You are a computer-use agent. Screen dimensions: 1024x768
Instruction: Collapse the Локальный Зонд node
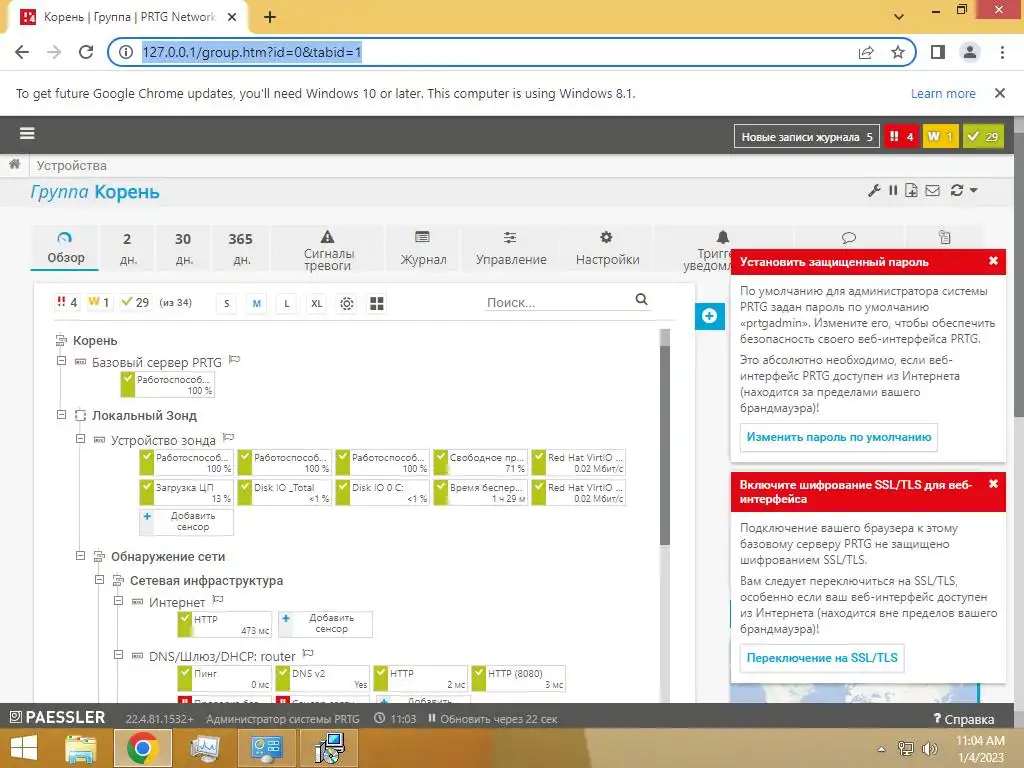click(x=61, y=414)
